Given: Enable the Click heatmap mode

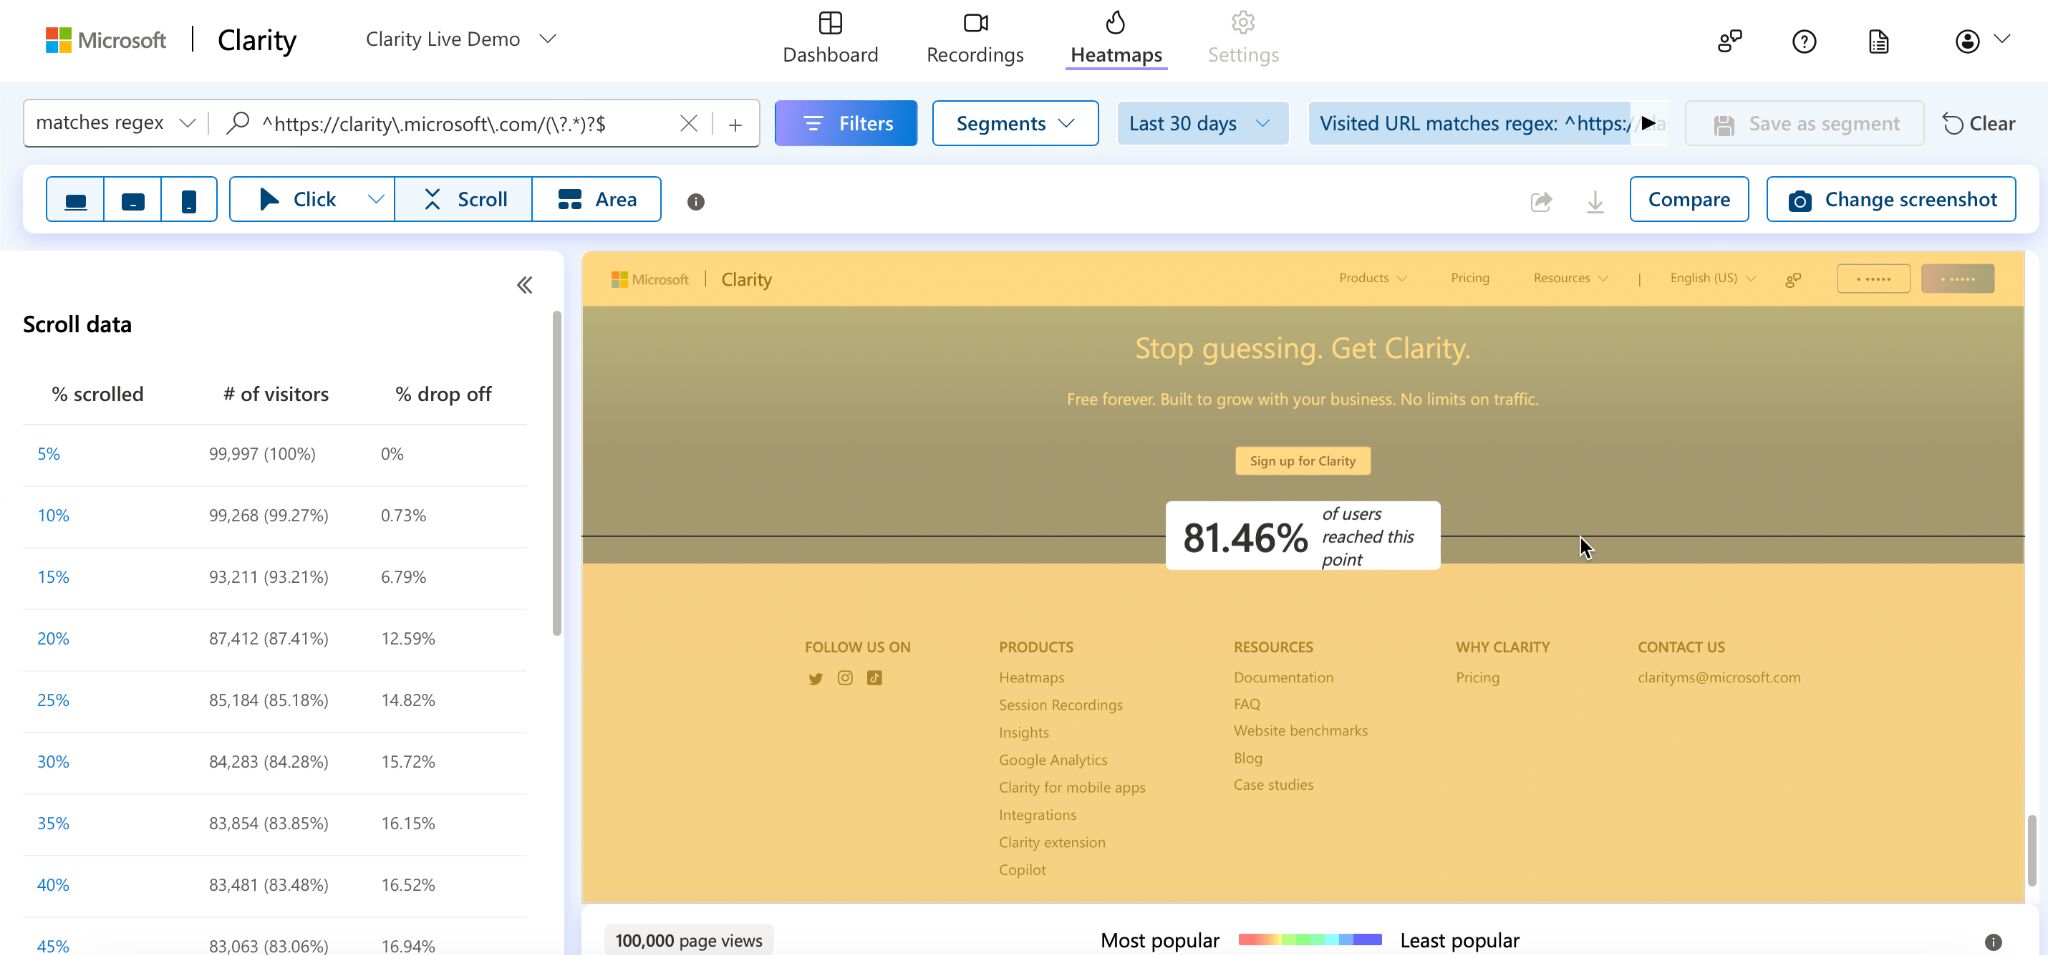Looking at the screenshot, I should tap(300, 199).
